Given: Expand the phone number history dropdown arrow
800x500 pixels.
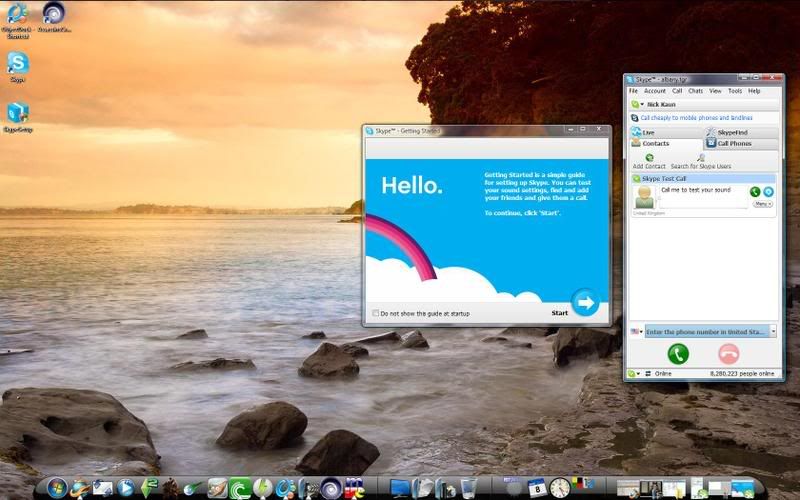Looking at the screenshot, I should point(773,332).
